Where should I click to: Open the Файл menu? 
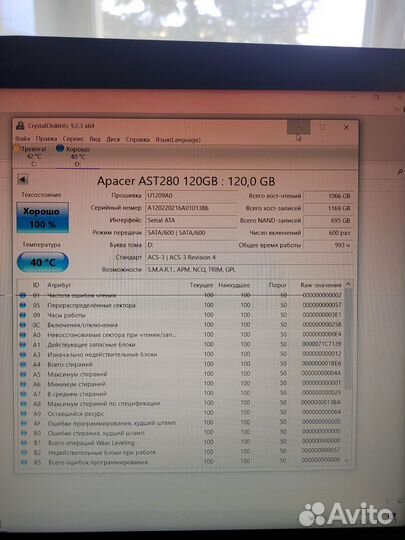click(22, 139)
